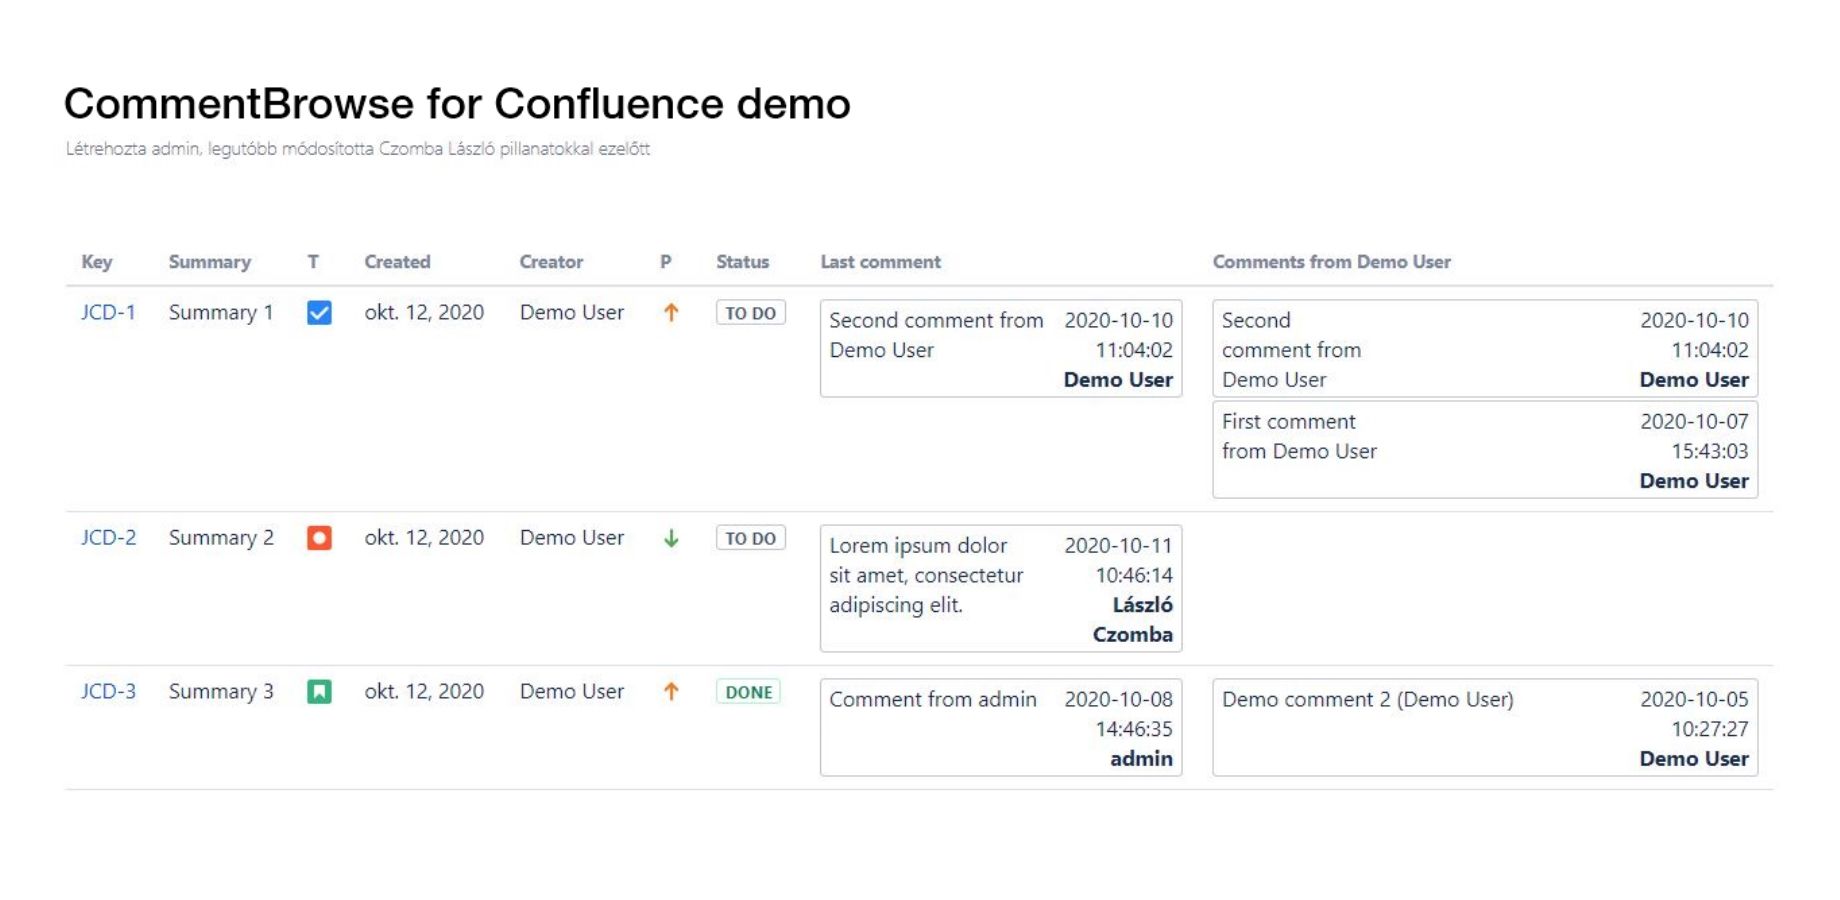1840x900 pixels.
Task: Click the 2020-10-05 comment timestamp
Action: (x=1695, y=713)
